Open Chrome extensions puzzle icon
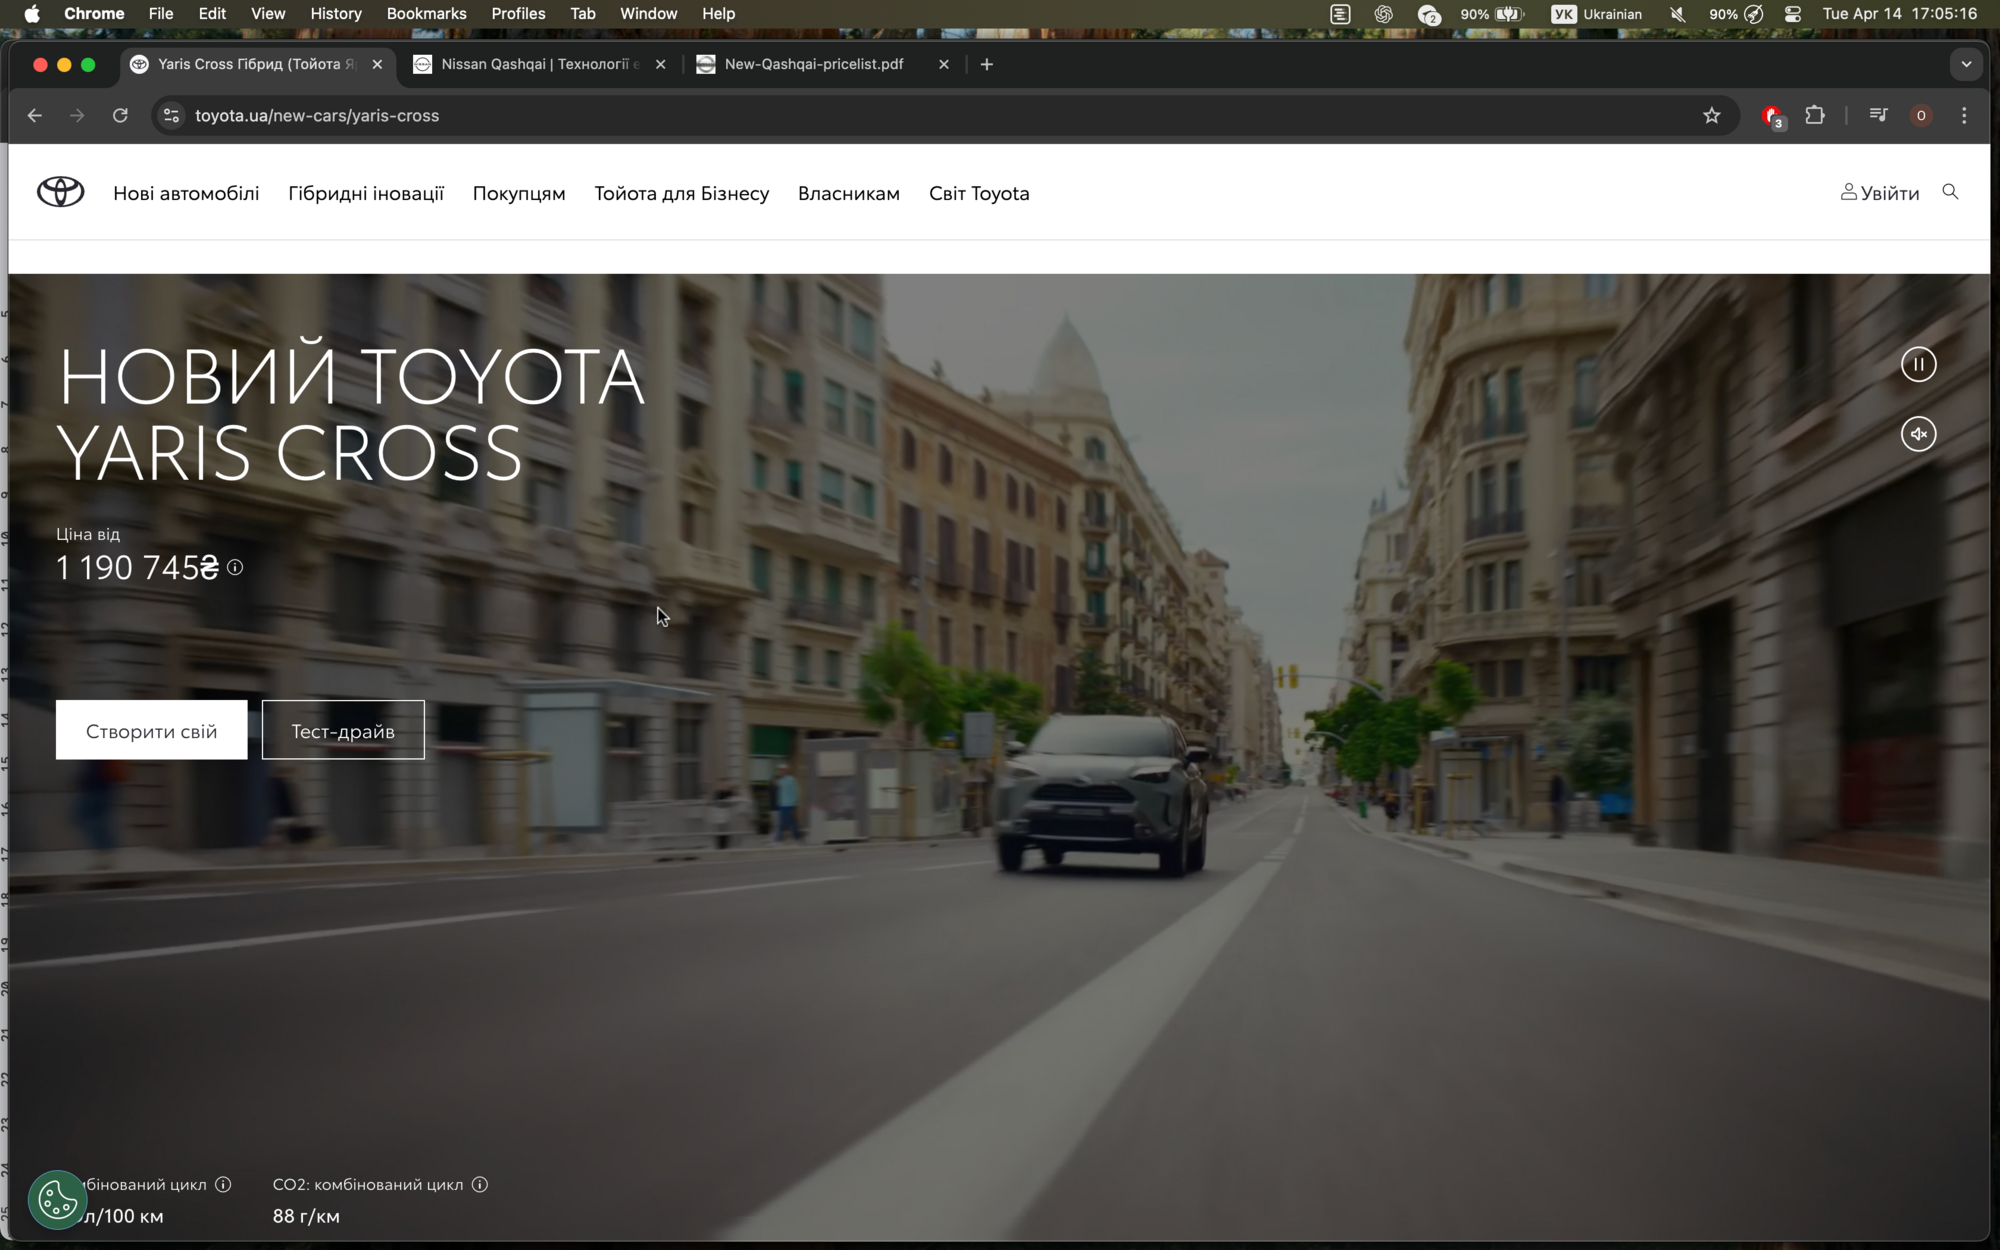The image size is (2000, 1250). coord(1815,116)
